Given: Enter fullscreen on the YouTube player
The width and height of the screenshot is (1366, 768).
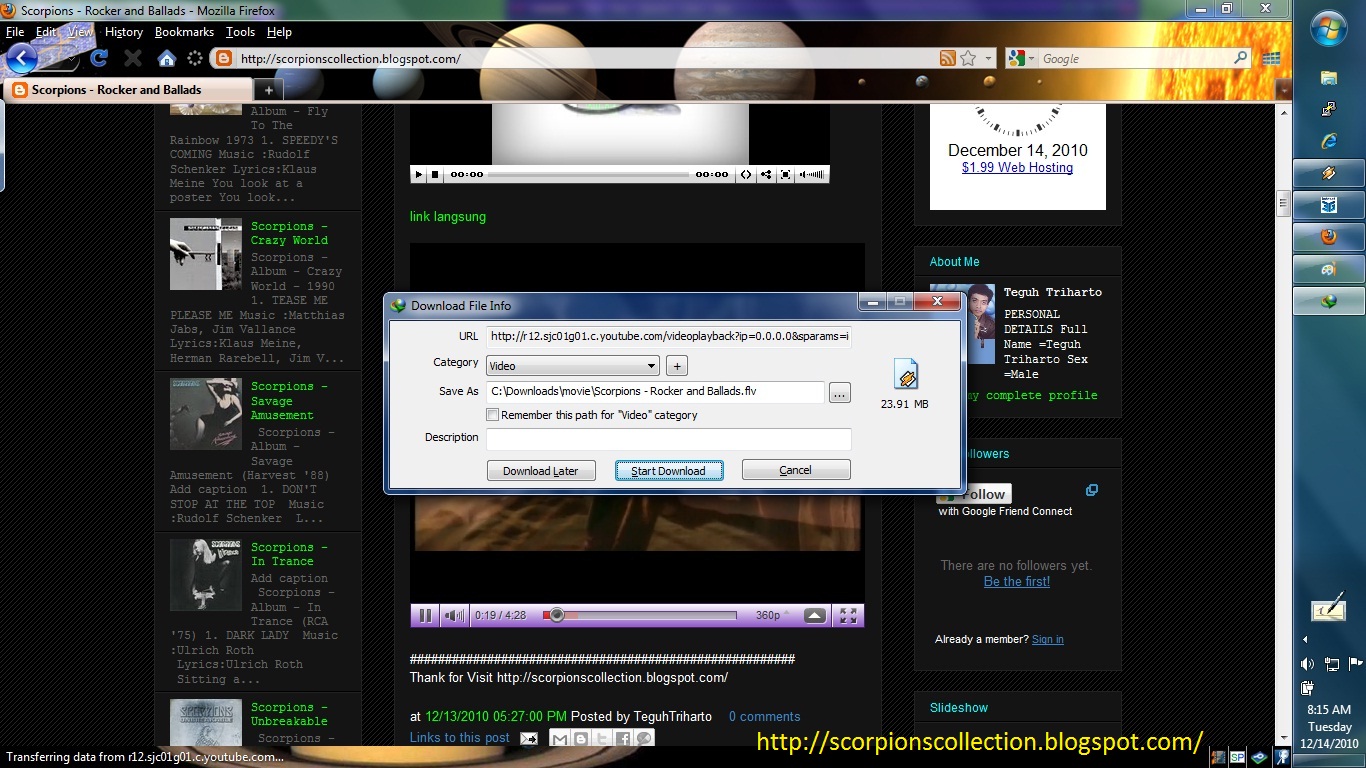Looking at the screenshot, I should point(848,615).
